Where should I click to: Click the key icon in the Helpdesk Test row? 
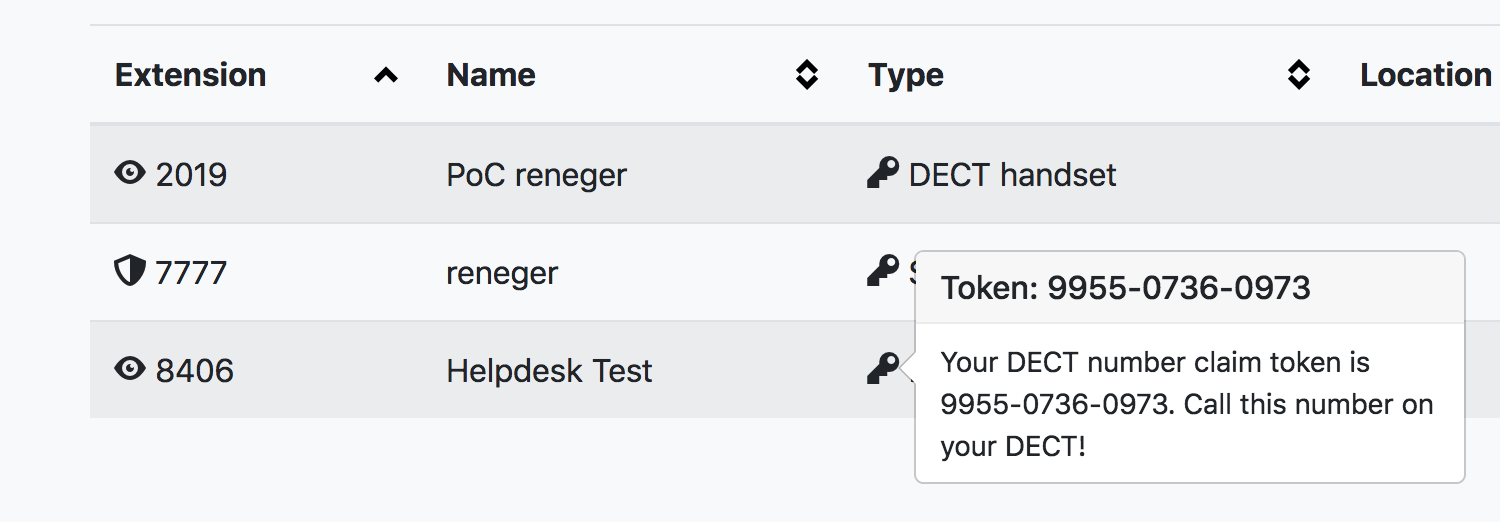[883, 369]
